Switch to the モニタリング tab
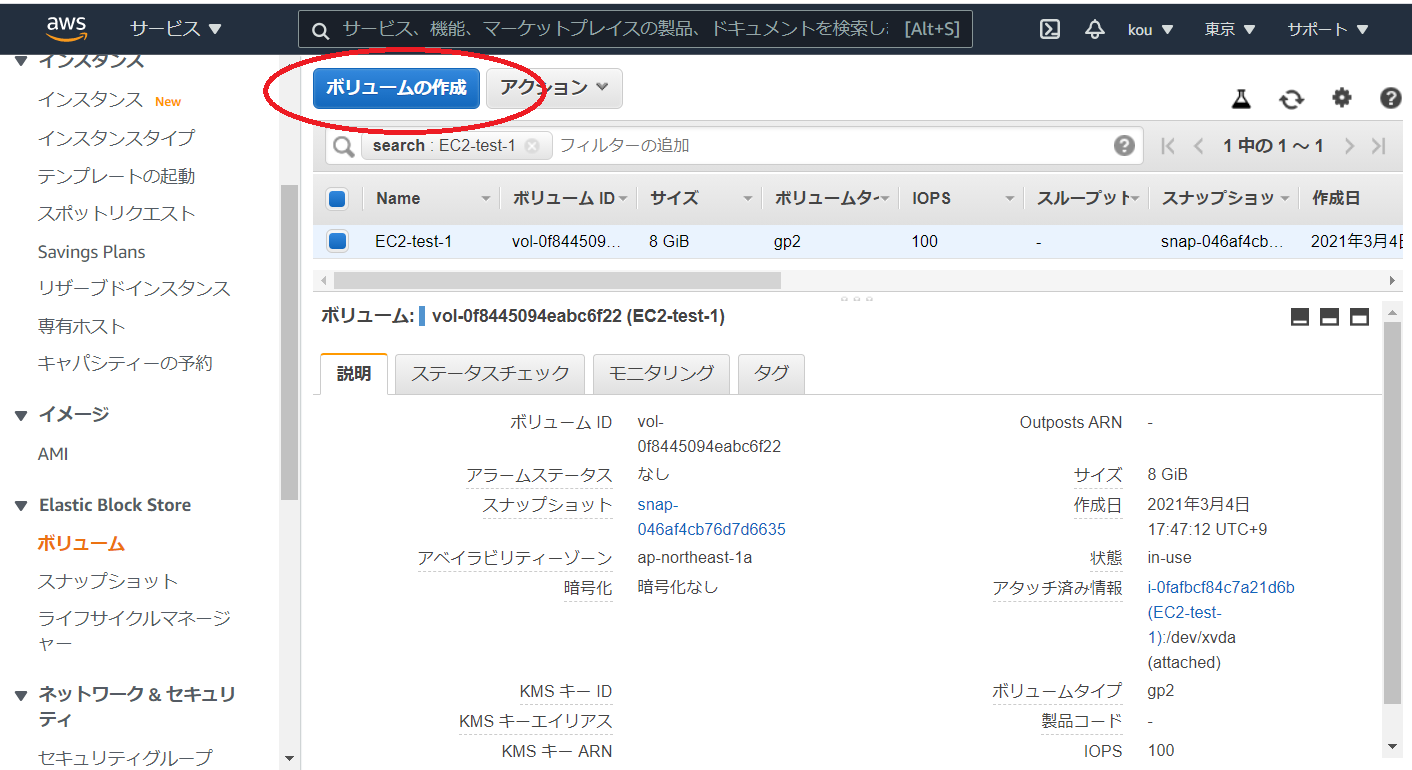Screen dimensions: 1412x770 (661, 374)
